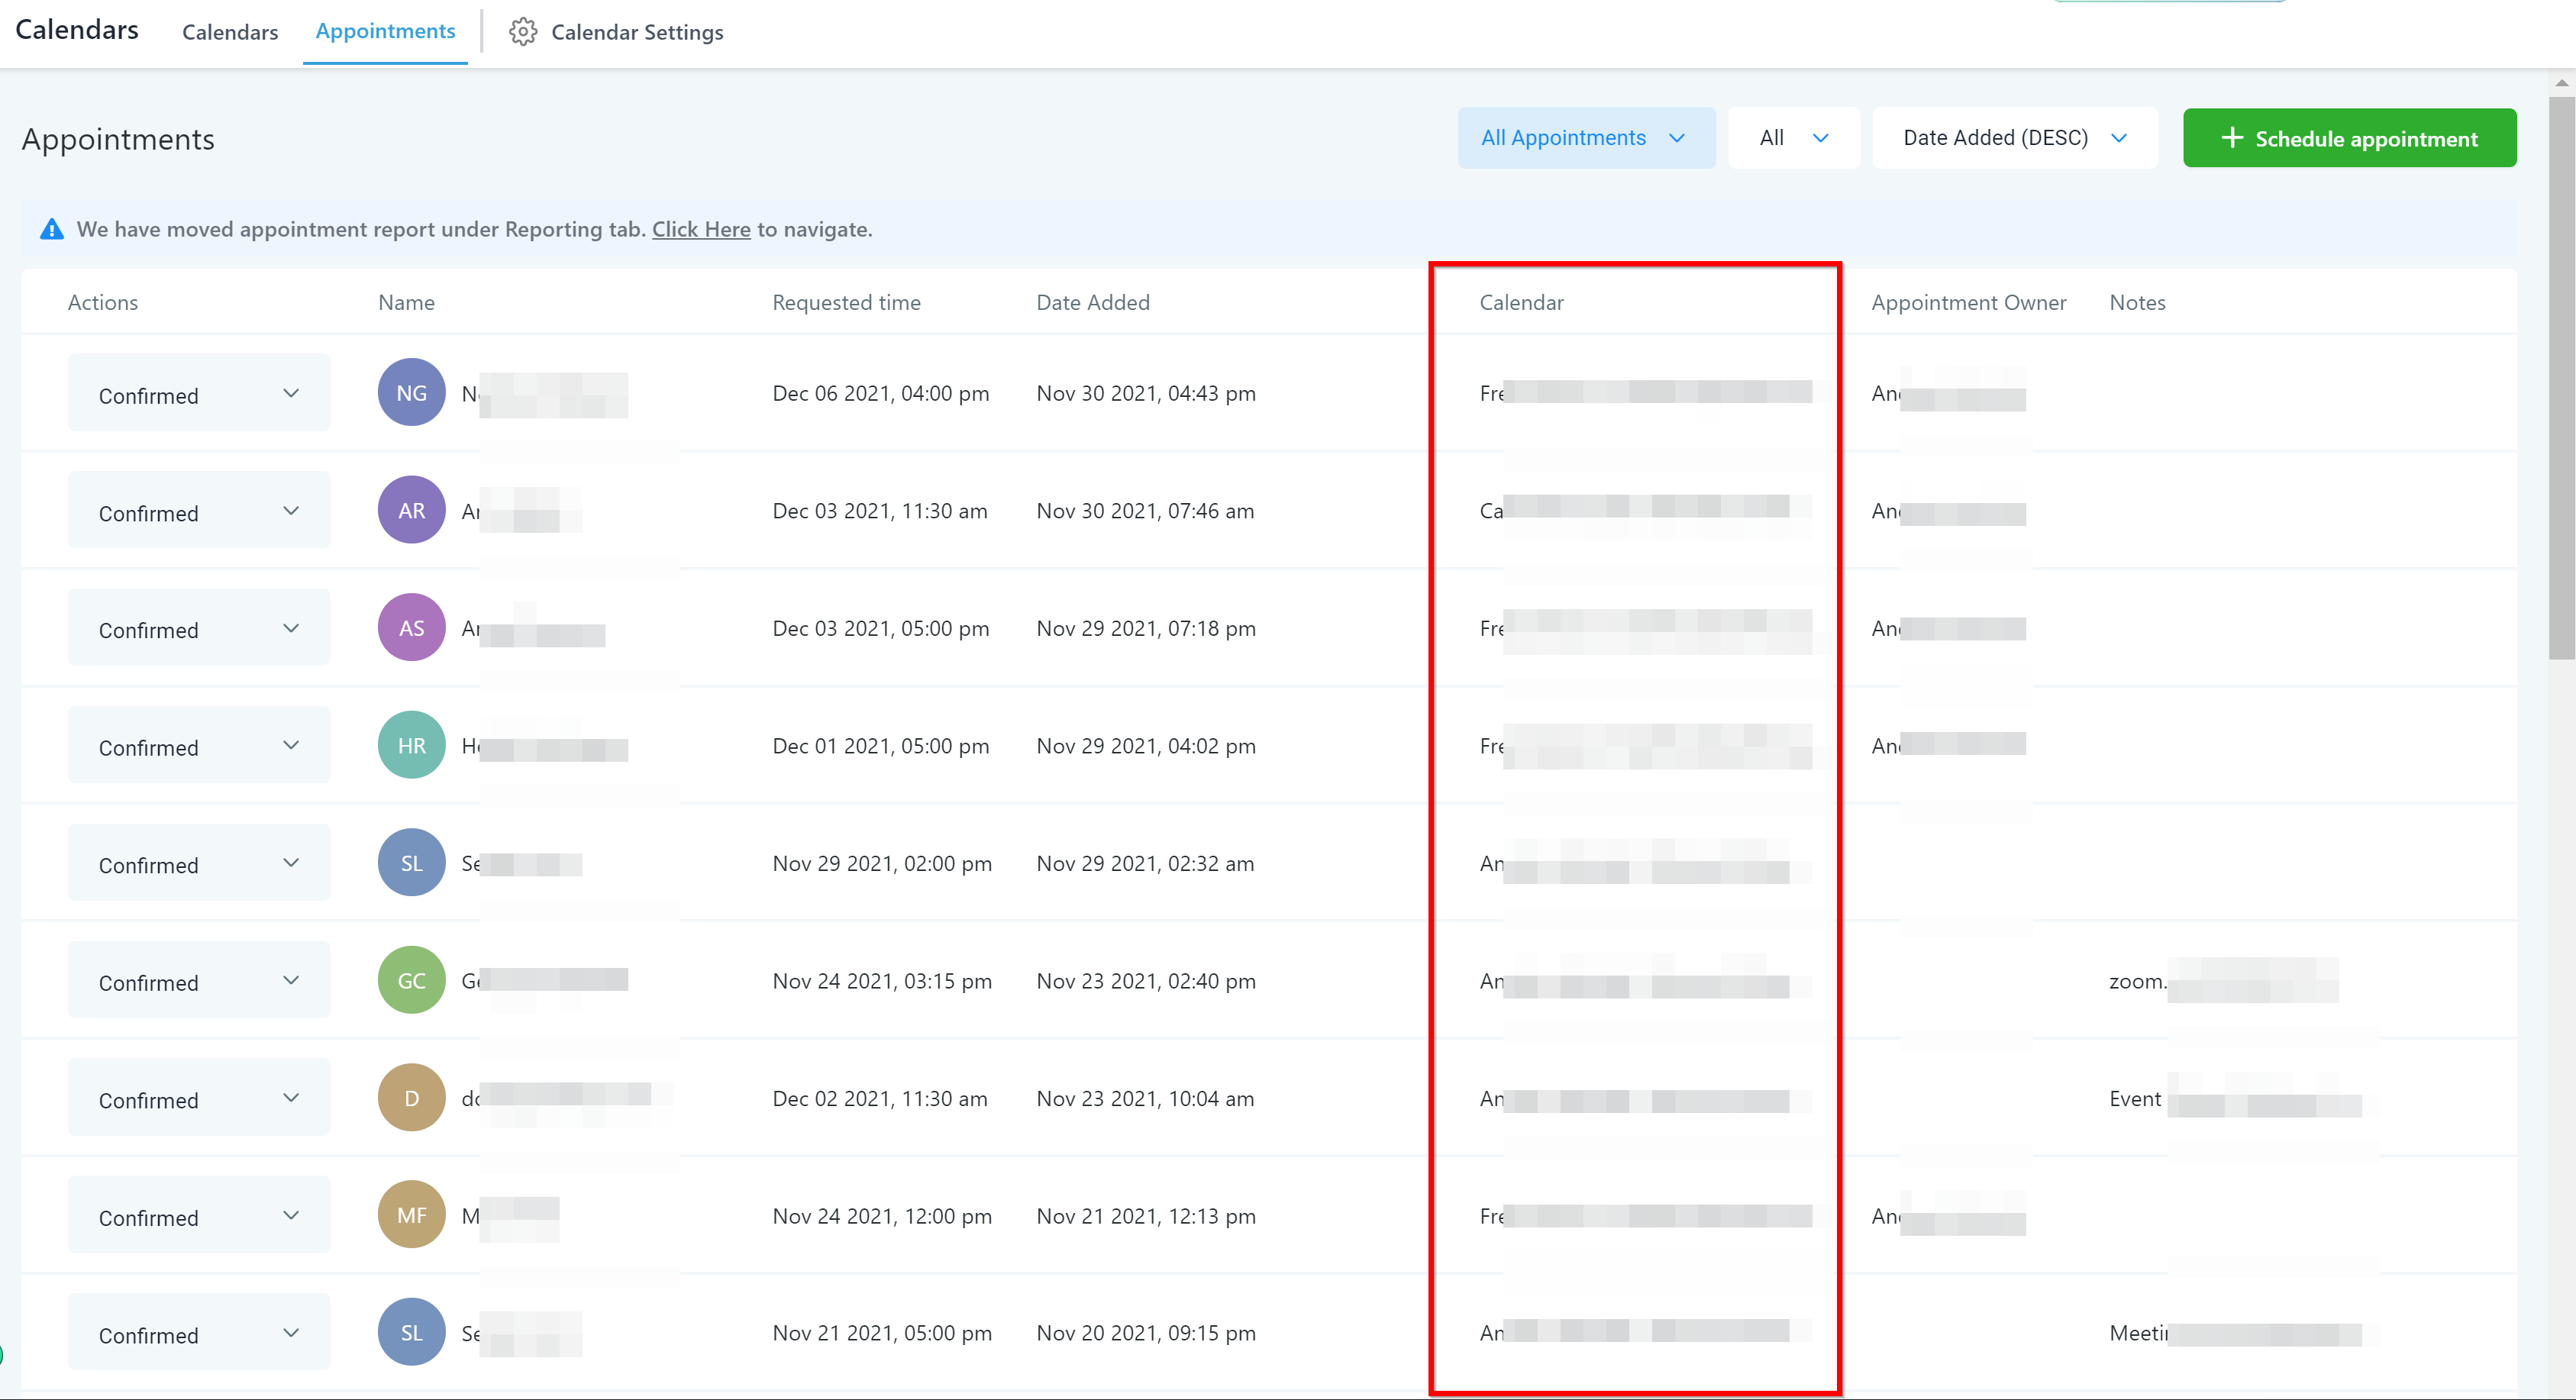Expand Confirmed status for Nov 24 03:15 pm row
Image resolution: width=2576 pixels, height=1400 pixels.
[x=199, y=981]
